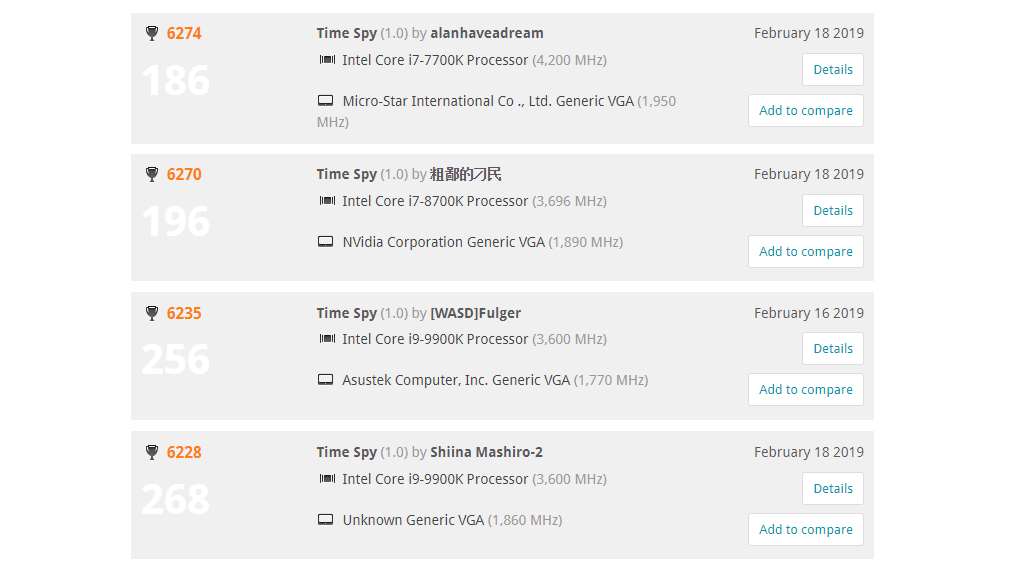This screenshot has width=1019, height=574.
Task: Open Details for alanhaveadream's result
Action: pyautogui.click(x=832, y=70)
